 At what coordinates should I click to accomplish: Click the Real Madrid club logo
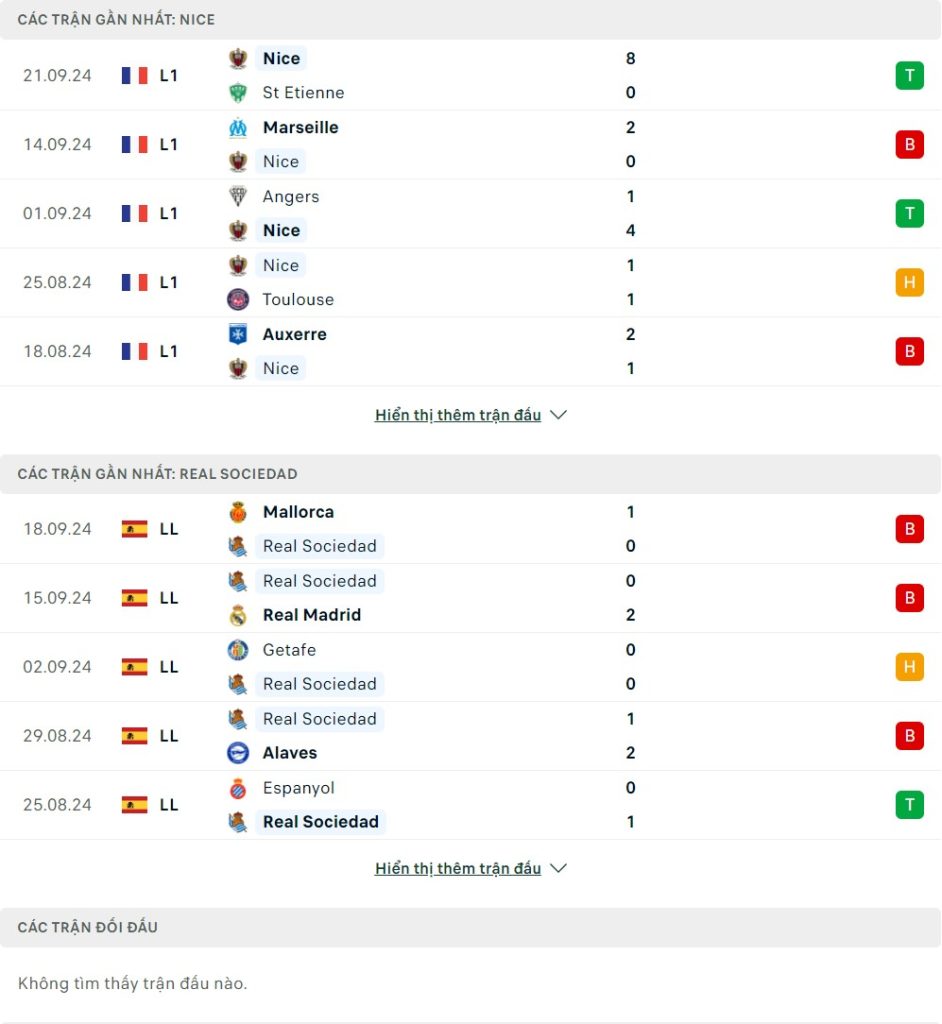click(x=238, y=615)
